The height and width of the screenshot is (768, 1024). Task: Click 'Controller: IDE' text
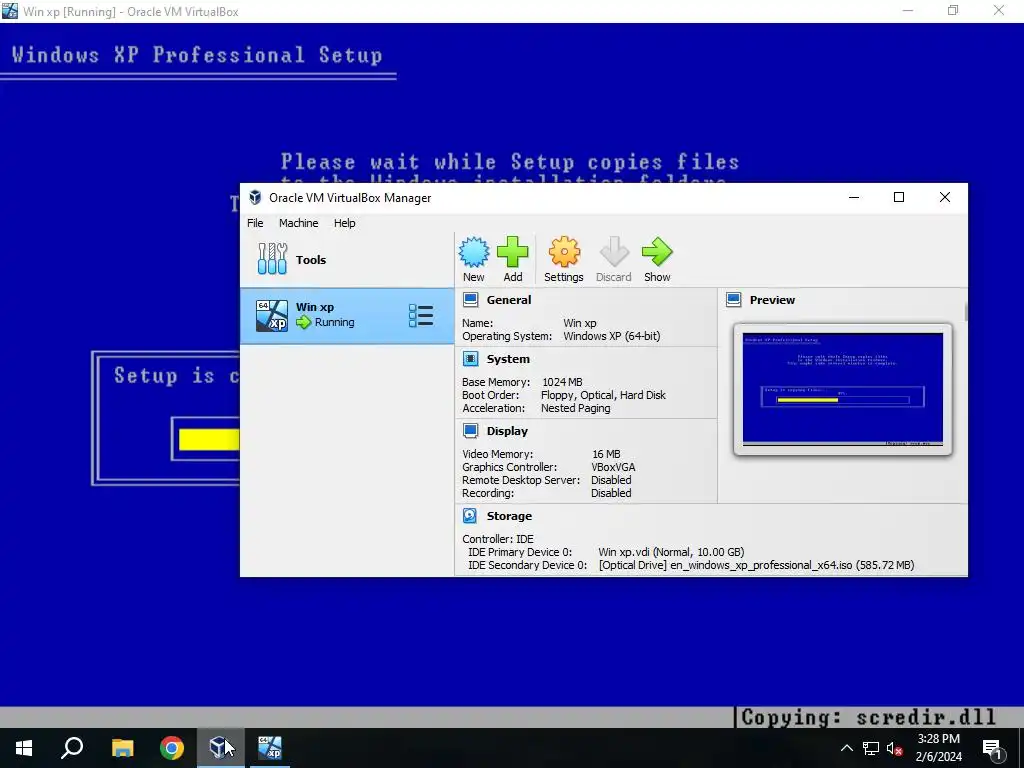click(x=498, y=539)
